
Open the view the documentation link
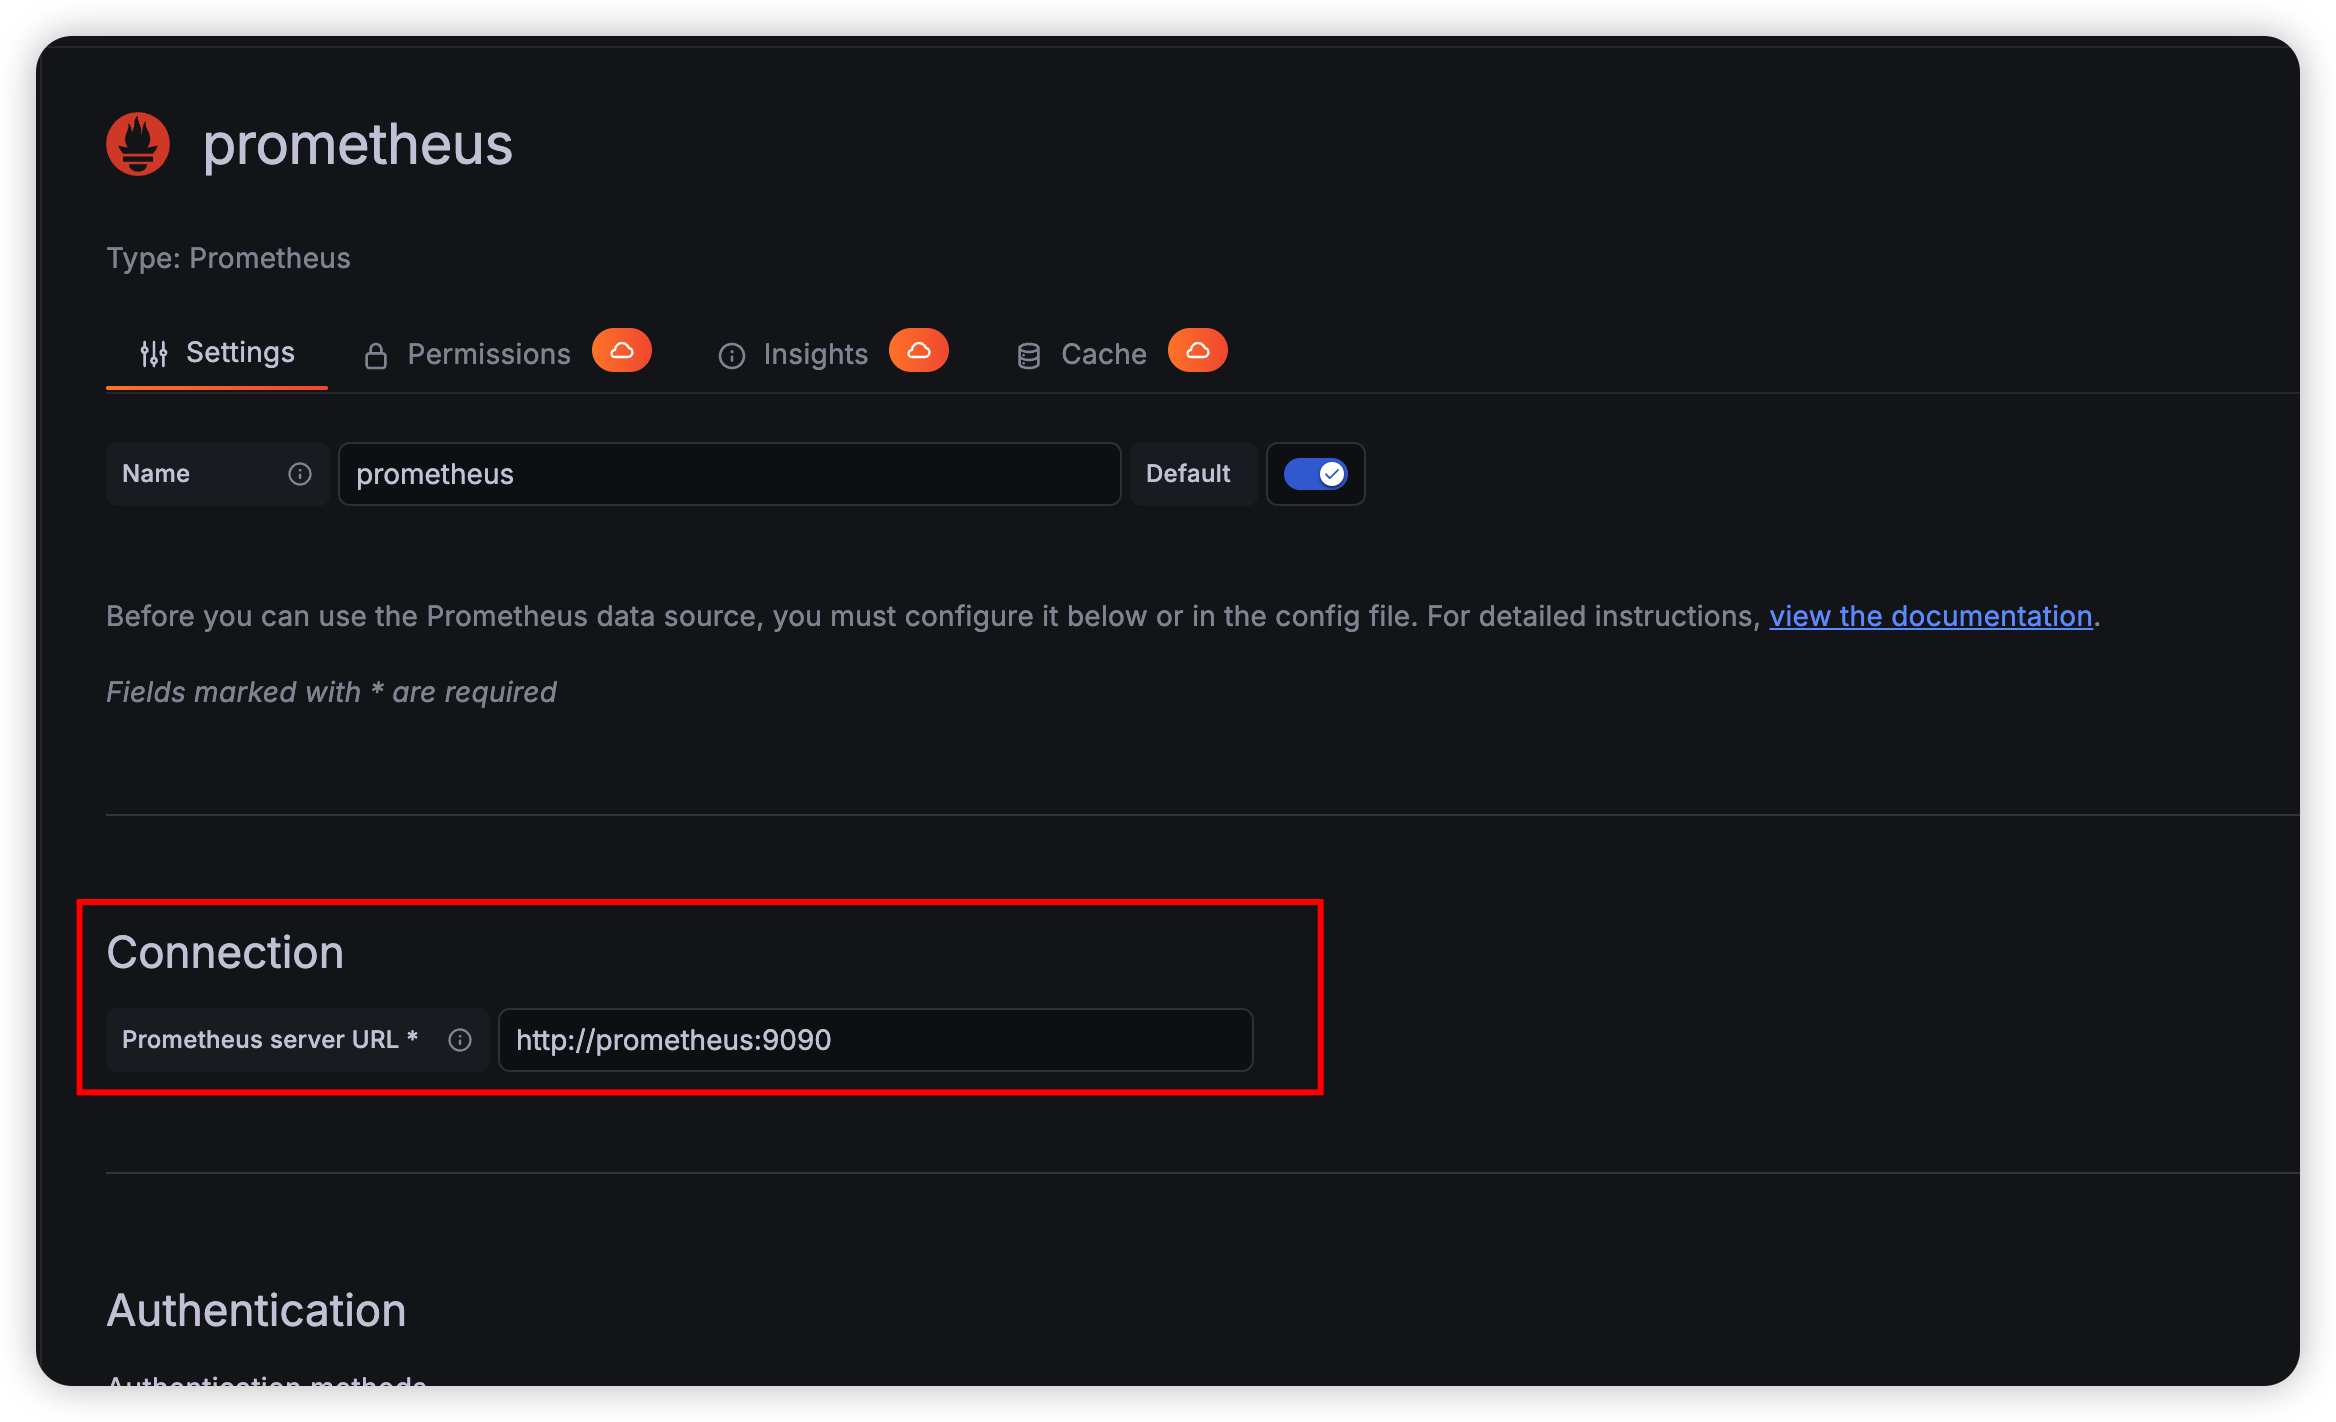point(1931,616)
